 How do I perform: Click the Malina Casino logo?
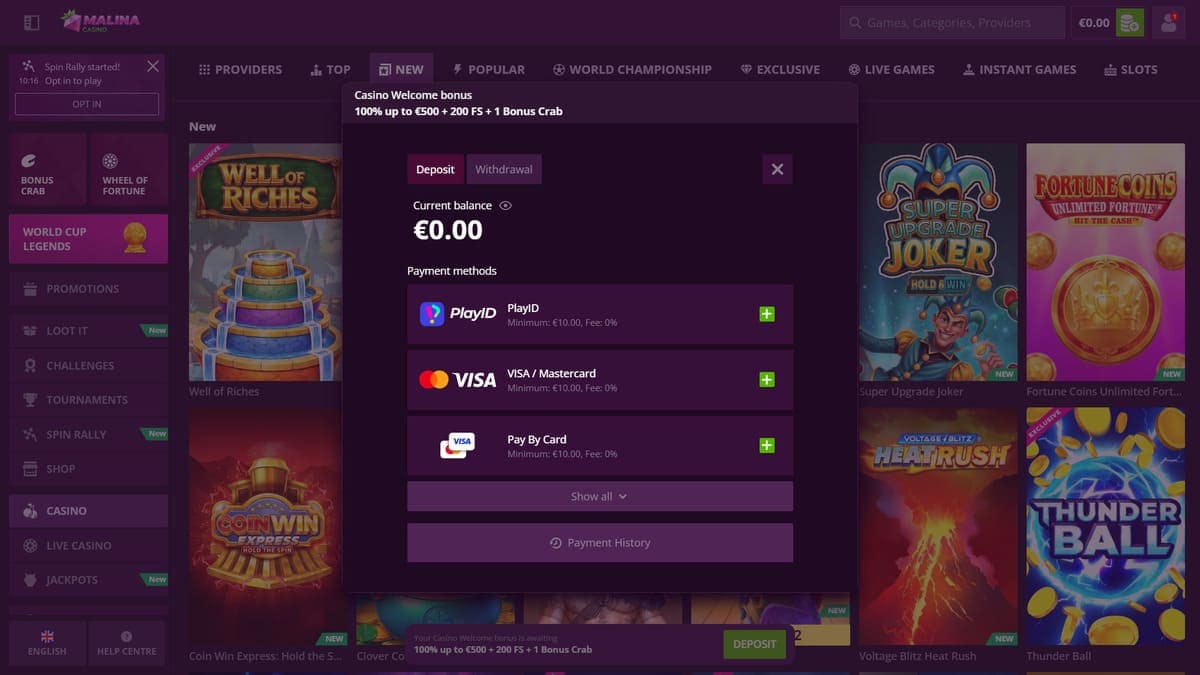(100, 21)
